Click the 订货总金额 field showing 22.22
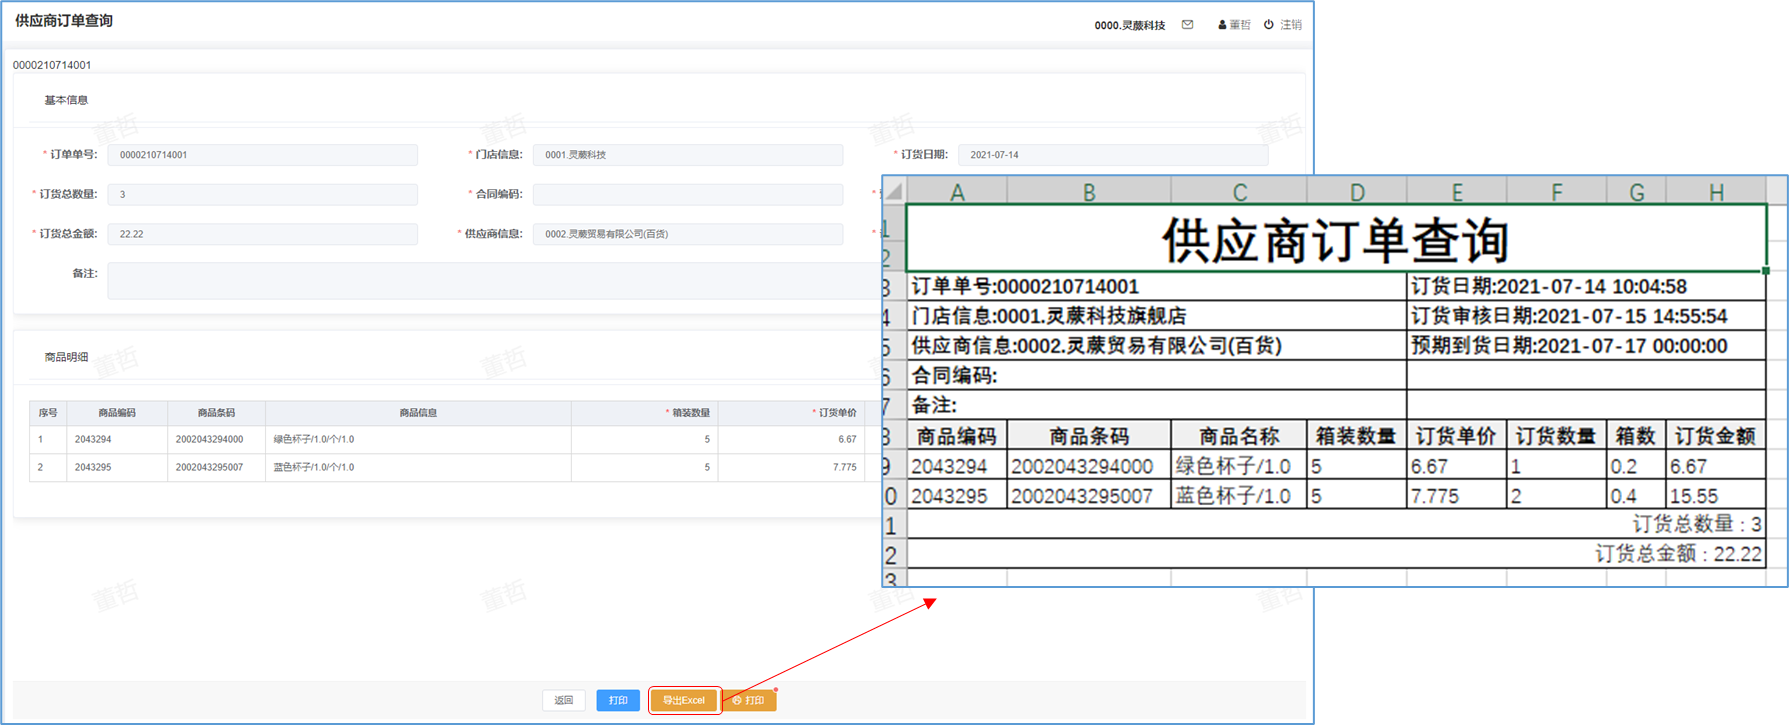Image resolution: width=1789 pixels, height=725 pixels. (x=262, y=234)
